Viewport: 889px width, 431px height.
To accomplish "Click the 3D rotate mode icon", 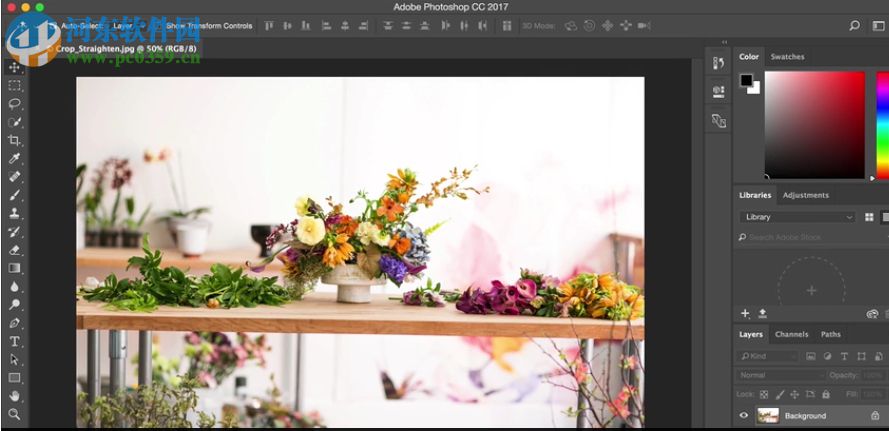I will [572, 26].
